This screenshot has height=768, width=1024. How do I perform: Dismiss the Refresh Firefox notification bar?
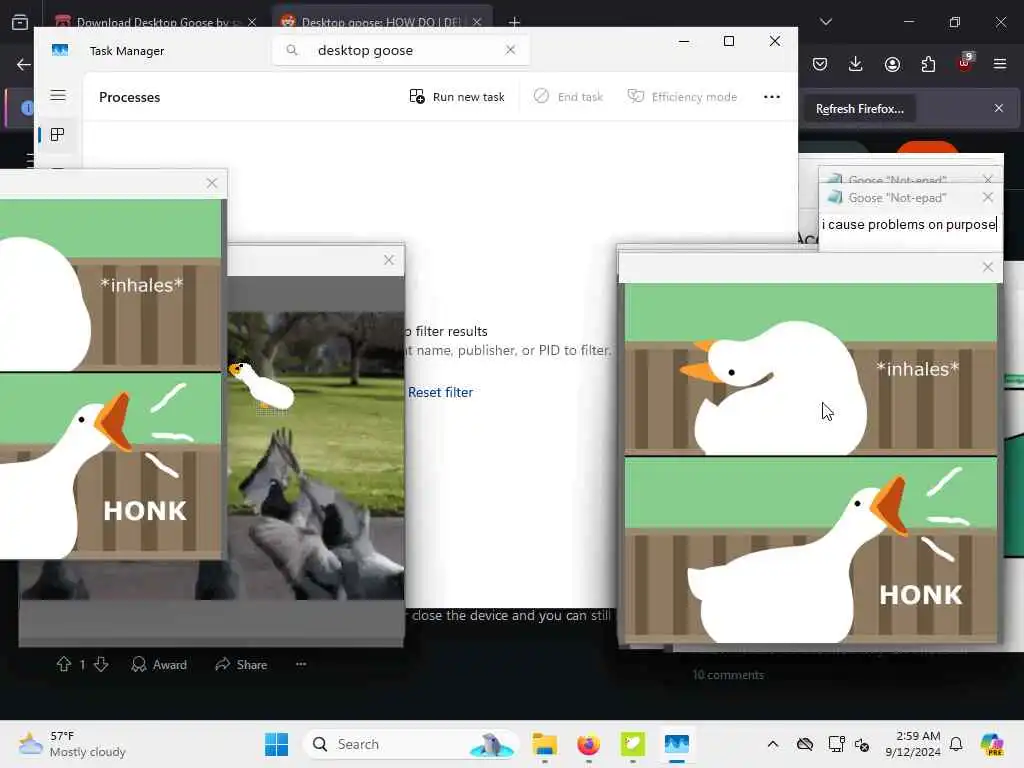tap(999, 108)
